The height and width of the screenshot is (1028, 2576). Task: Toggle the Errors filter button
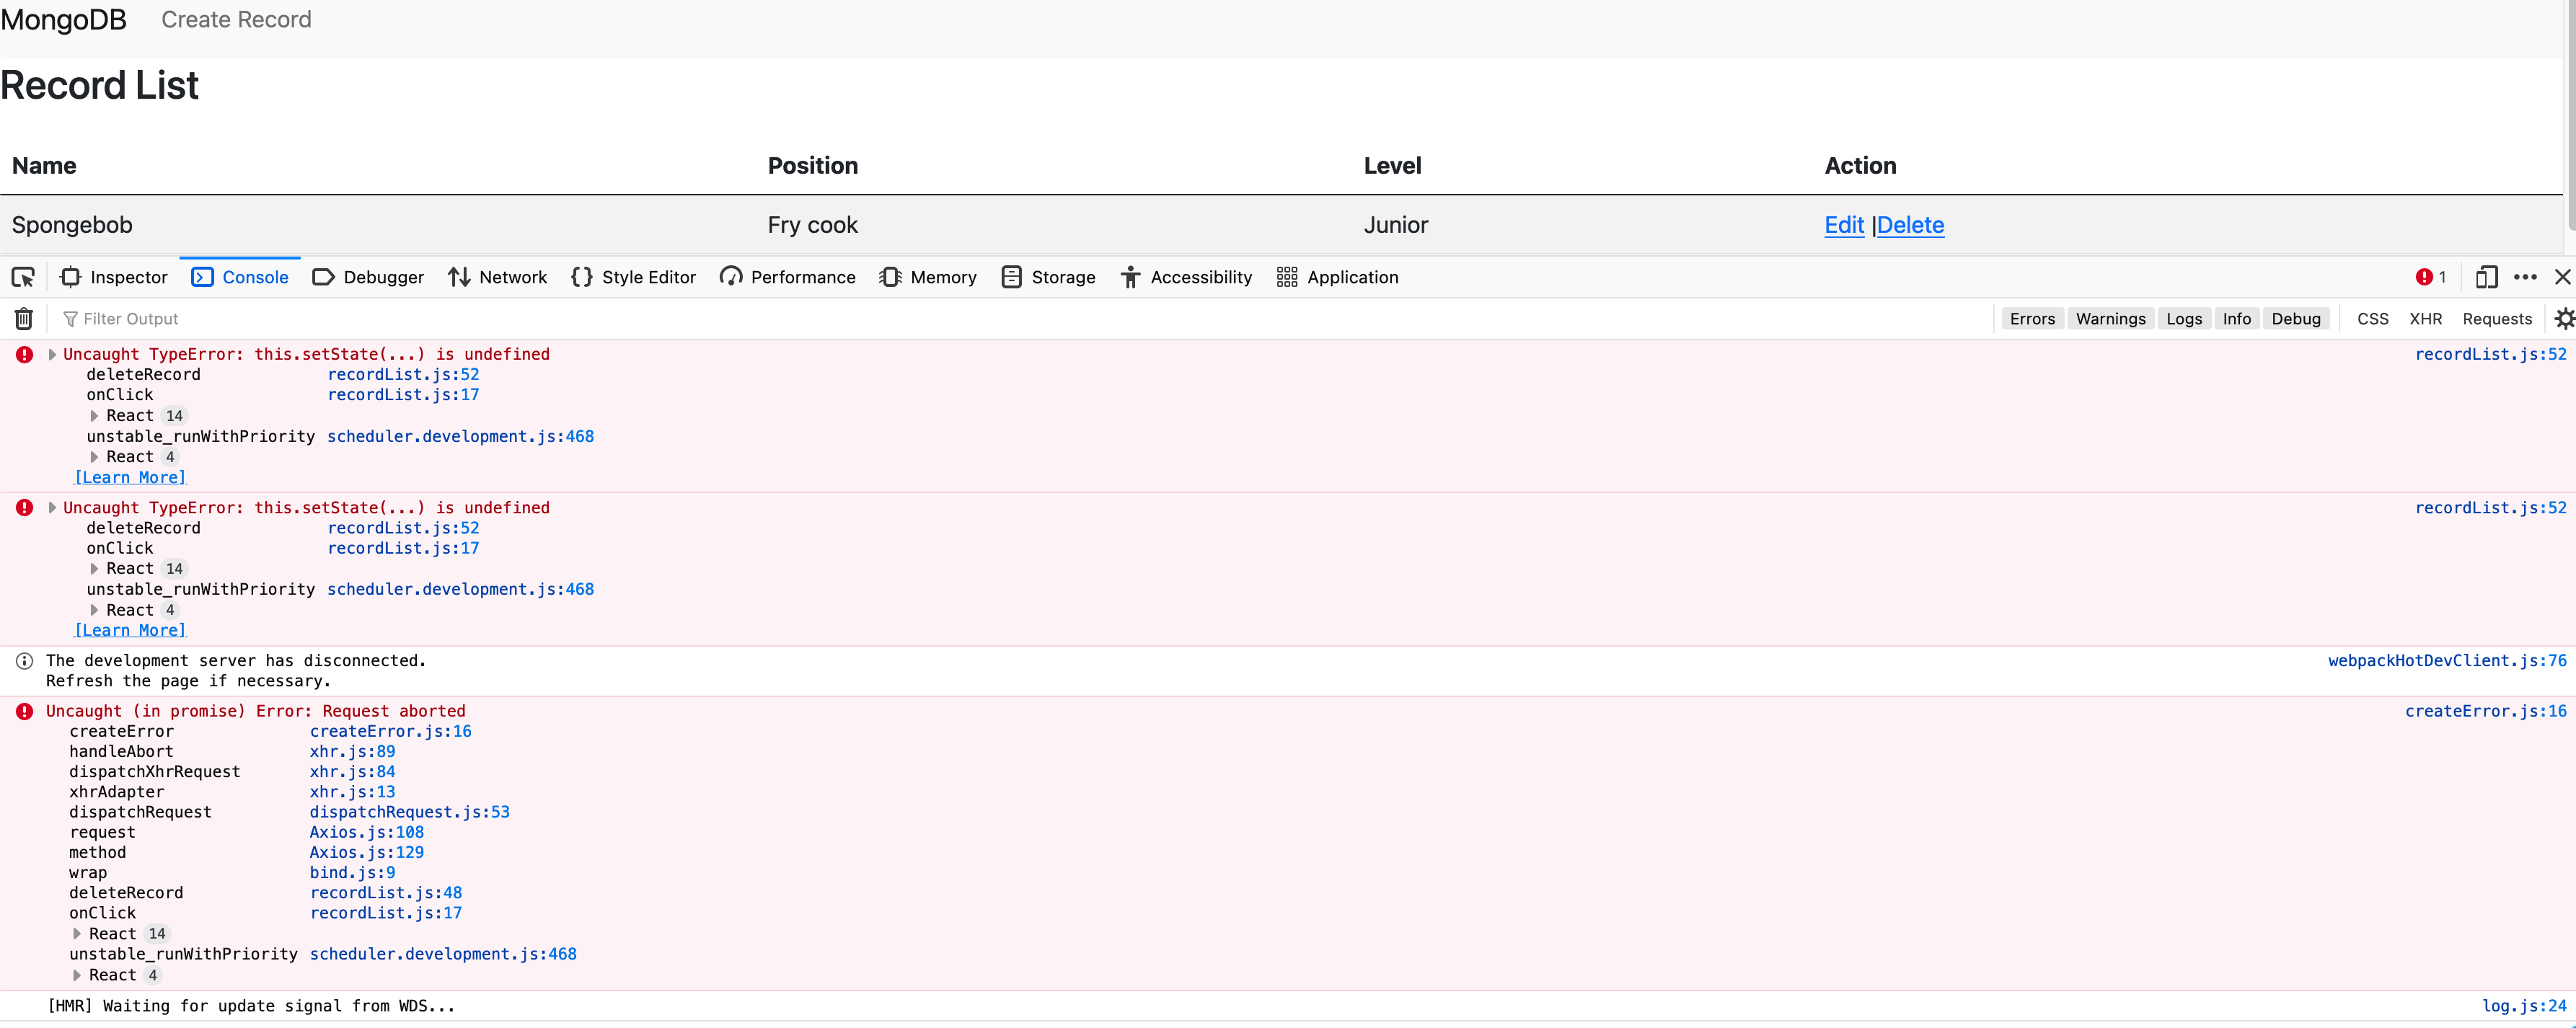click(x=2032, y=318)
